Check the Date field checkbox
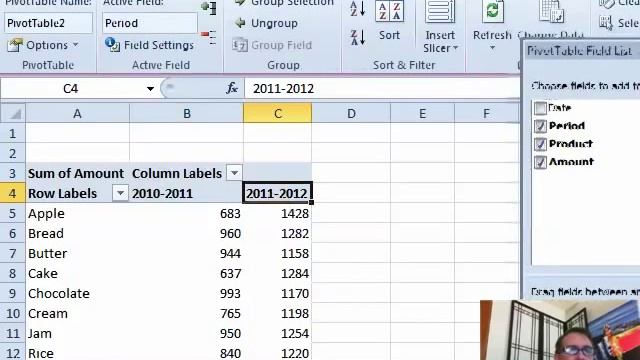Image resolution: width=640 pixels, height=360 pixels. 540,108
